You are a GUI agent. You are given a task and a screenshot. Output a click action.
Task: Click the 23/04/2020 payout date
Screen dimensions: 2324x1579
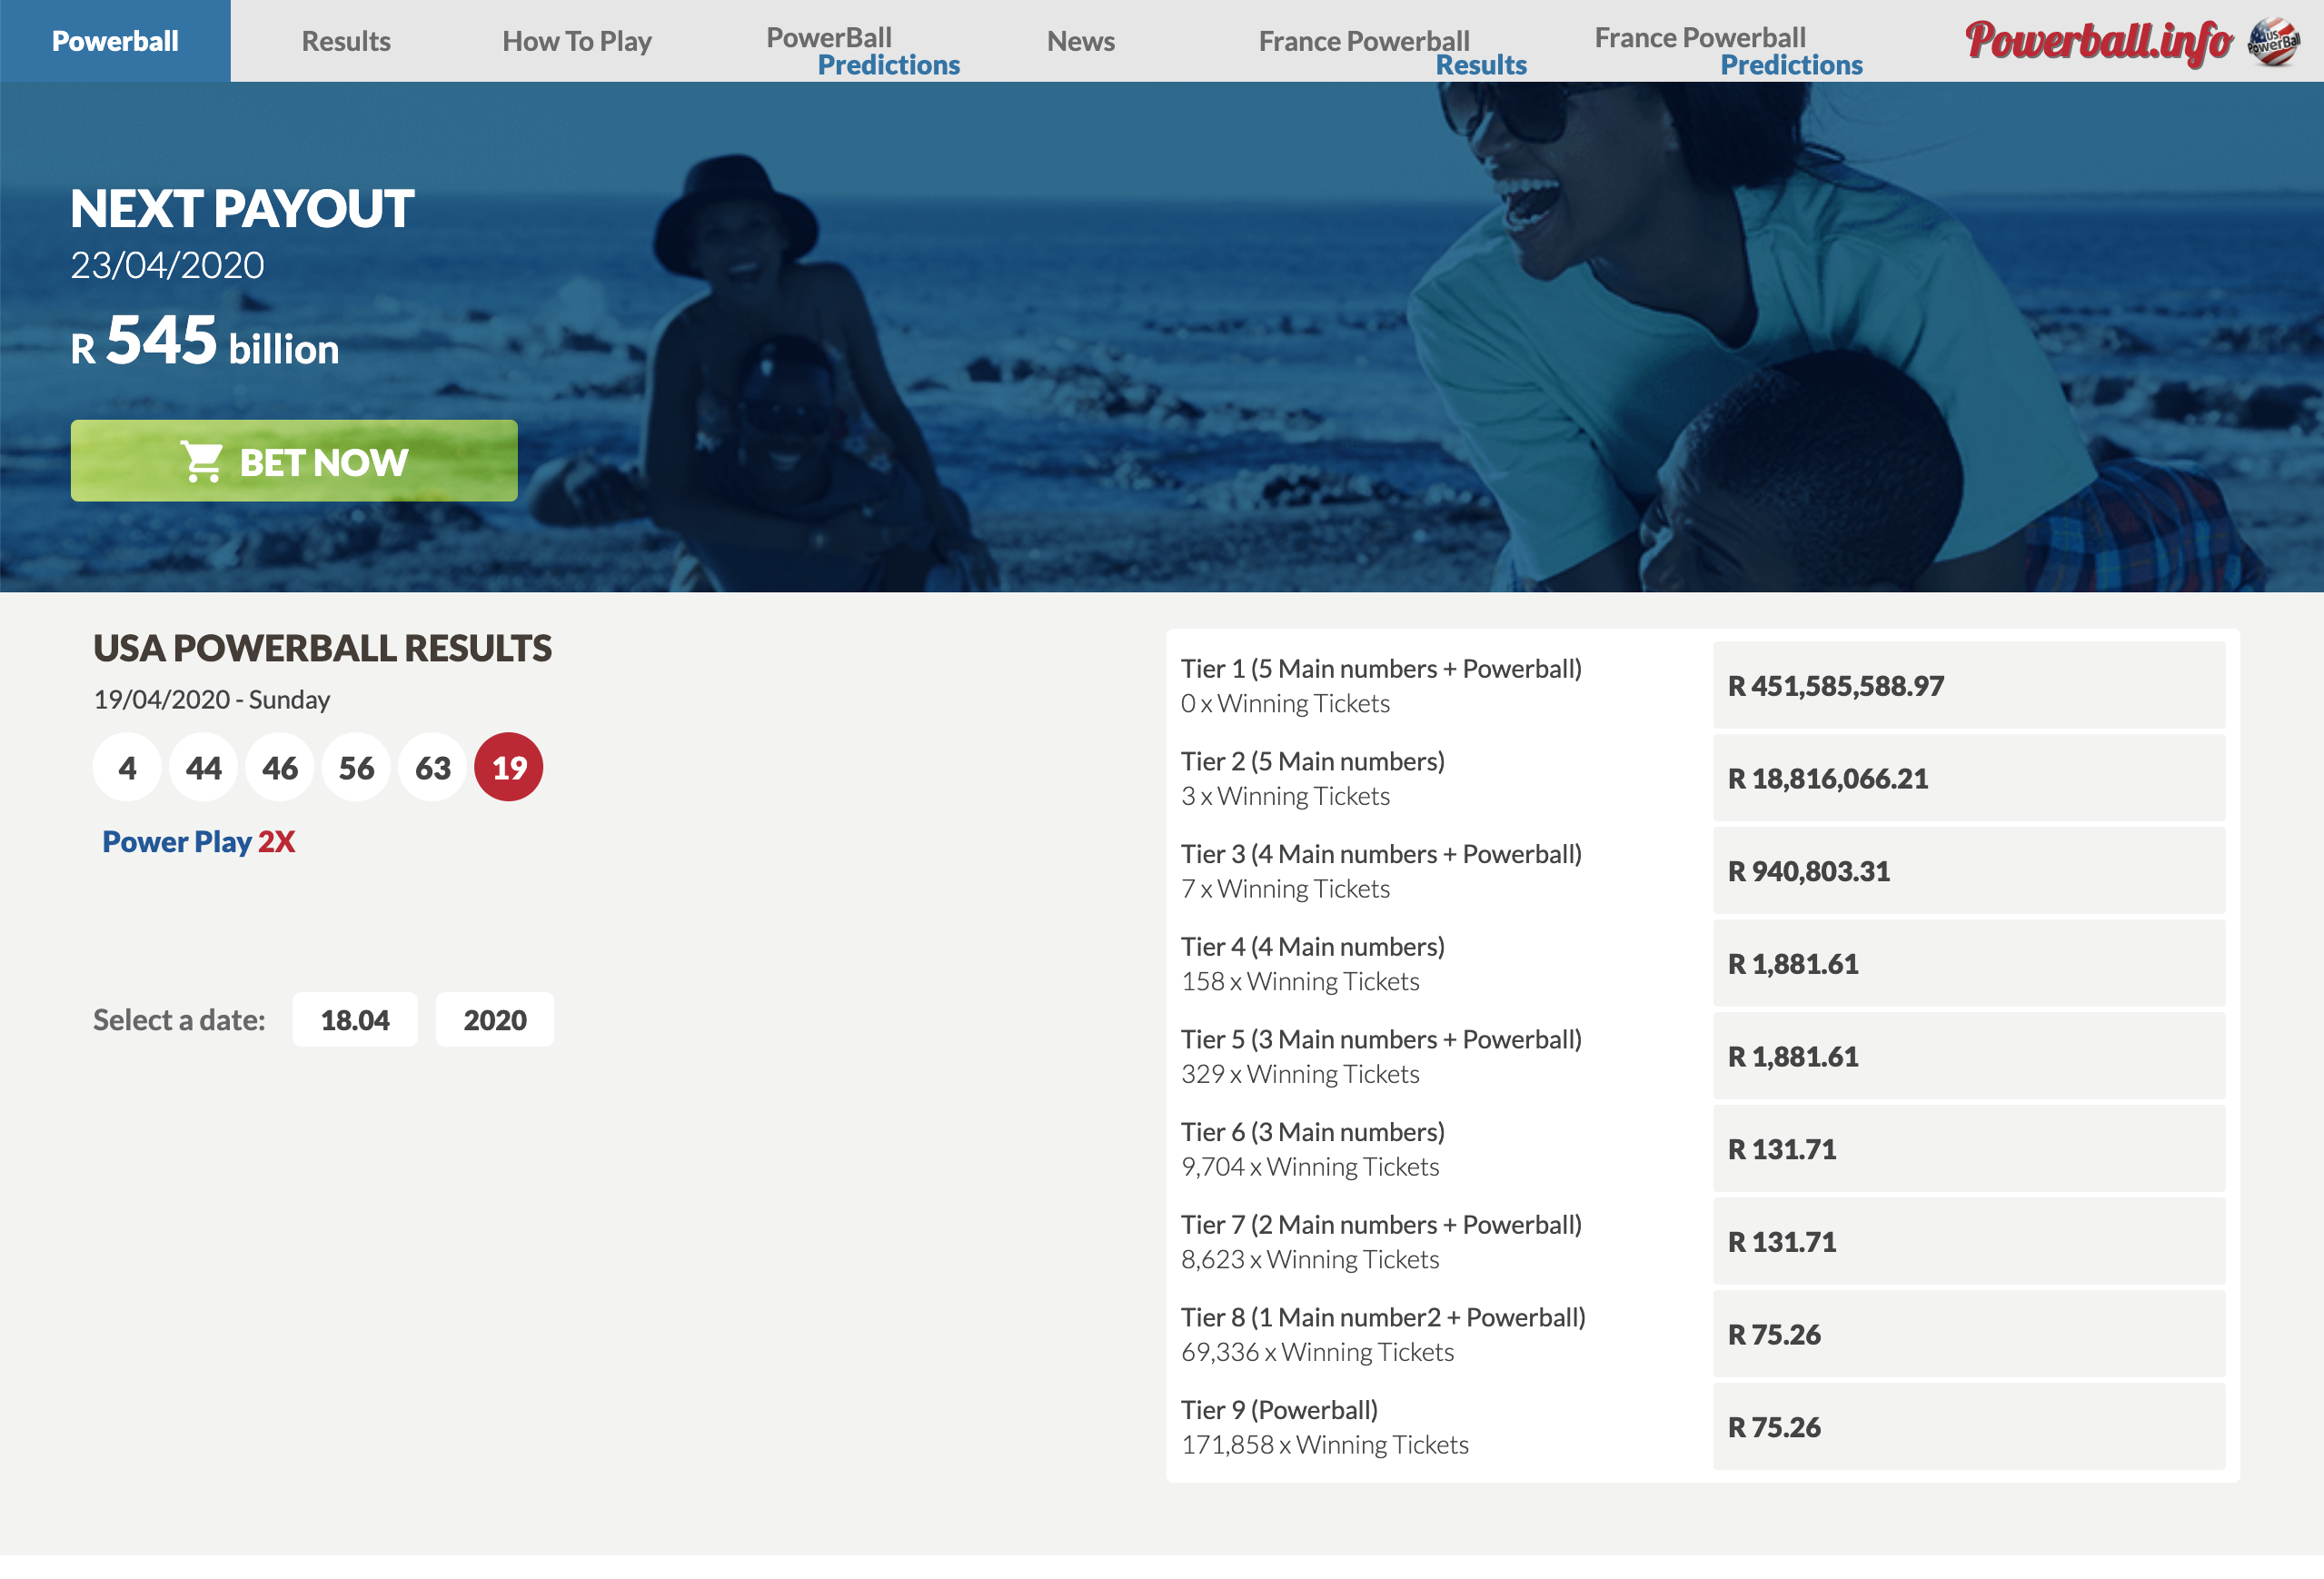(167, 265)
